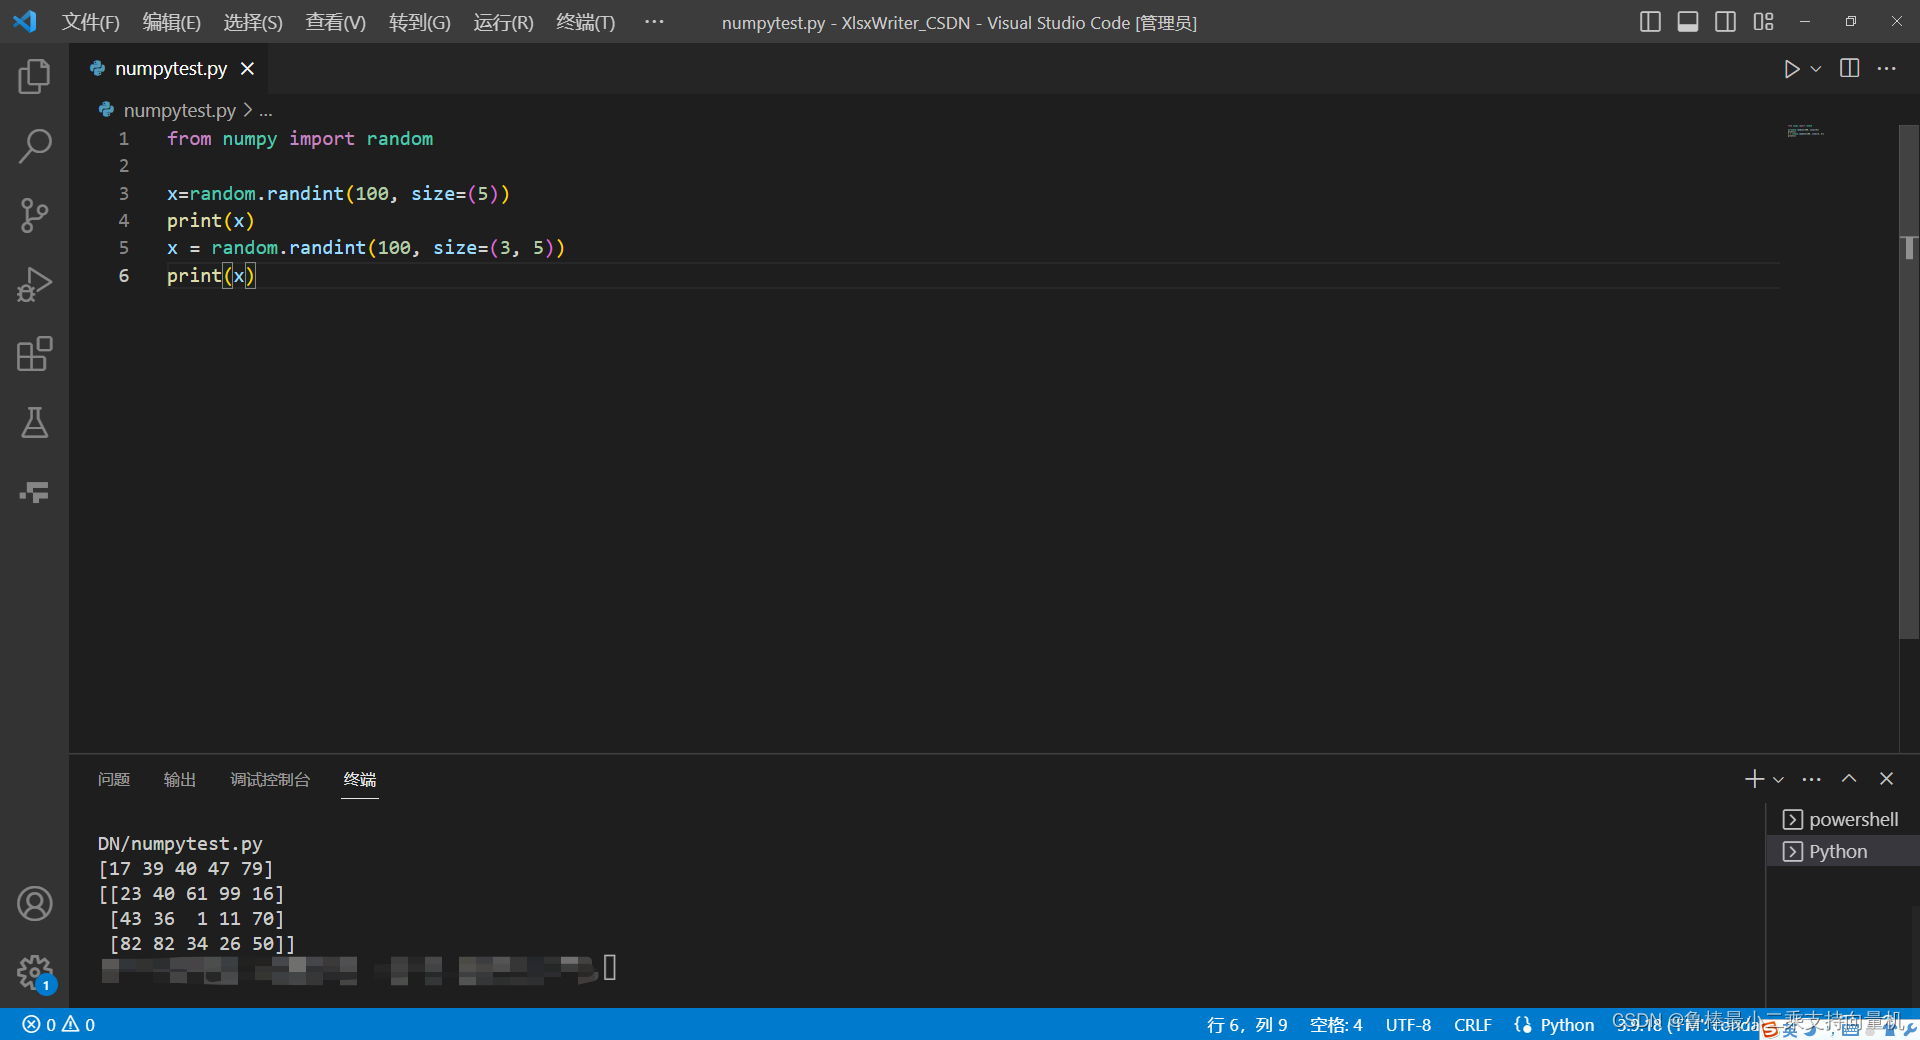
Task: Click numpytest.py in the breadcrumb
Action: (x=179, y=110)
